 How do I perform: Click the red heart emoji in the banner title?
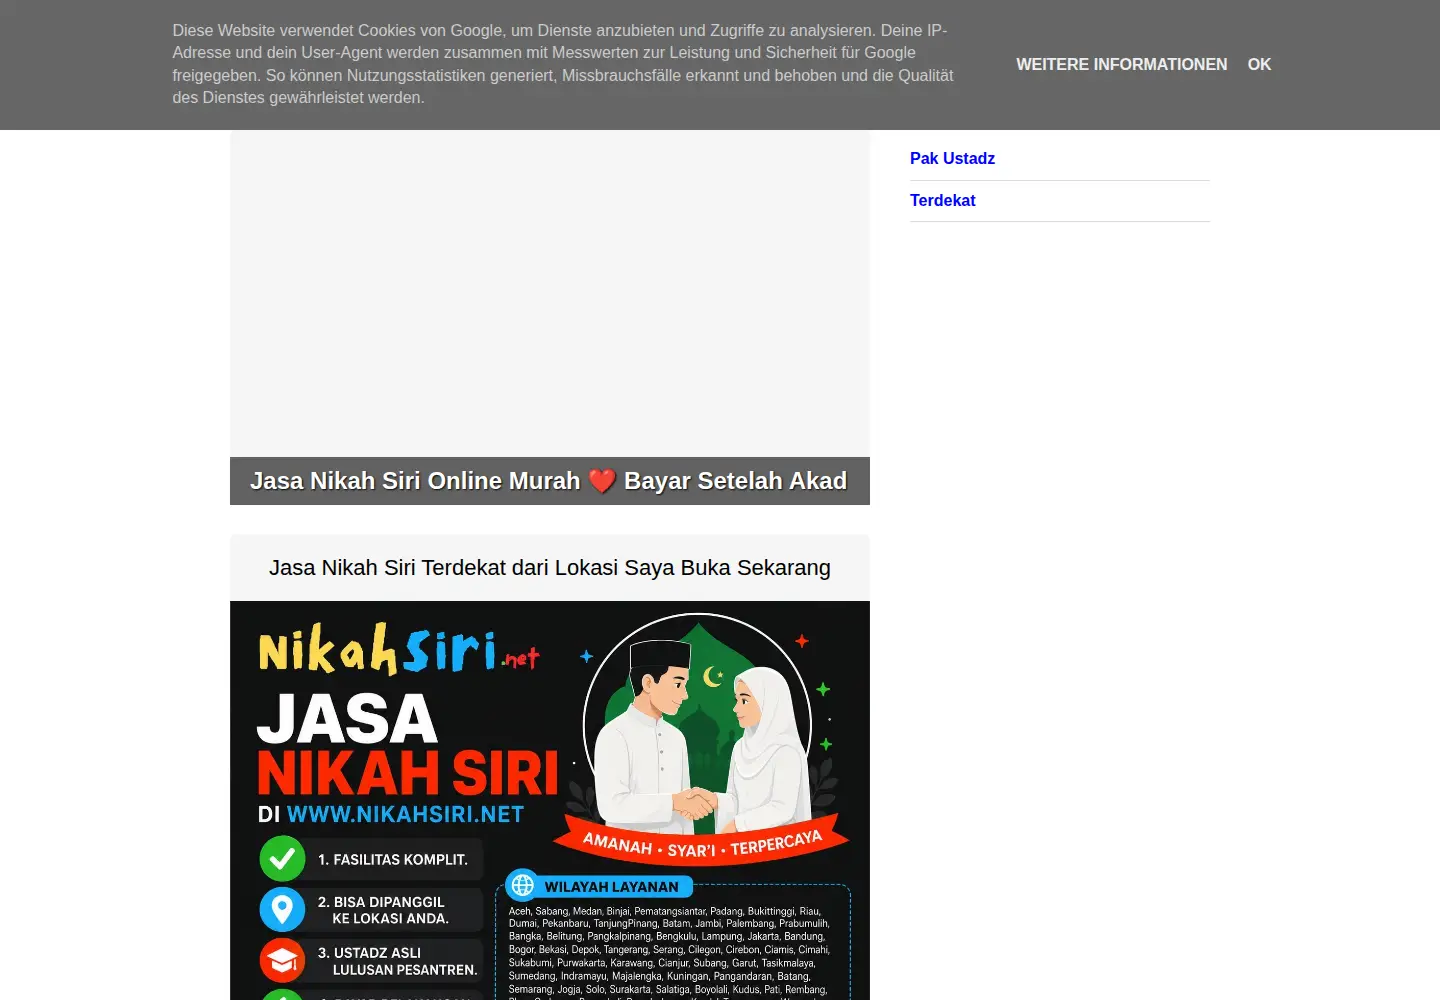(602, 481)
